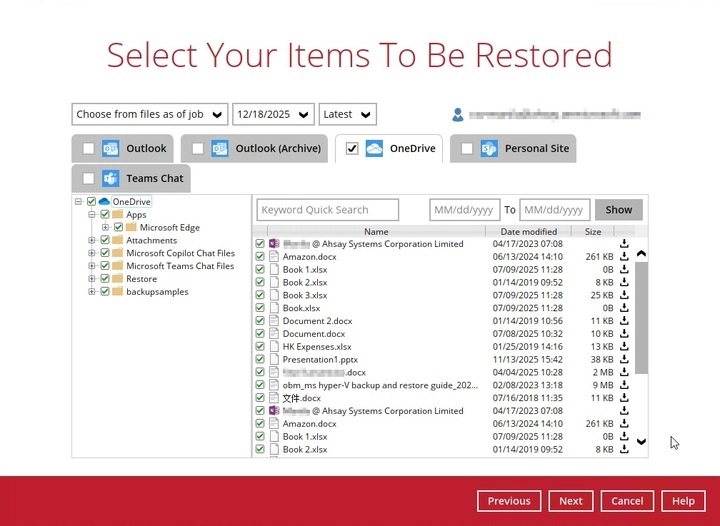The image size is (720, 526).
Task: Focus the Keyword Quick Search field
Action: point(327,210)
